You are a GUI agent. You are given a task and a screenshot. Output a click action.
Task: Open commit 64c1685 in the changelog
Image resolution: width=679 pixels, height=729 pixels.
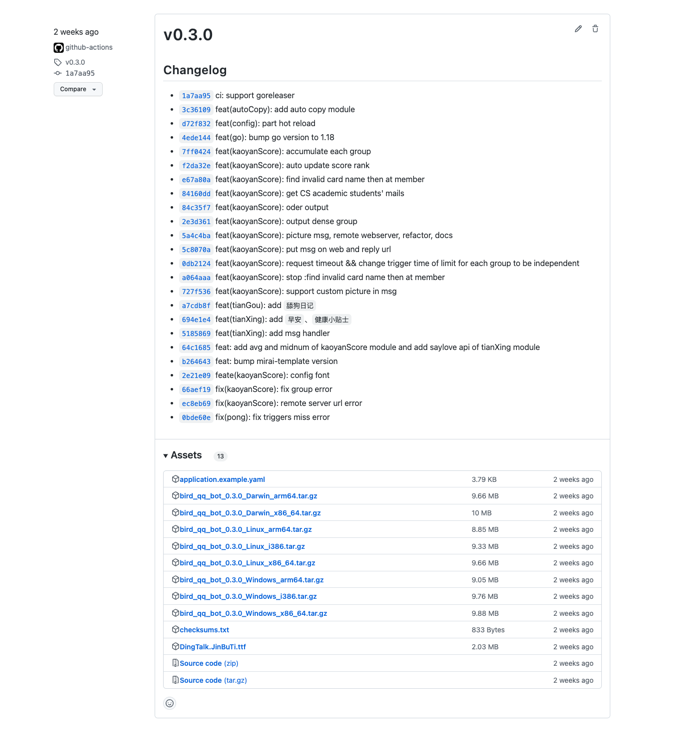196,348
